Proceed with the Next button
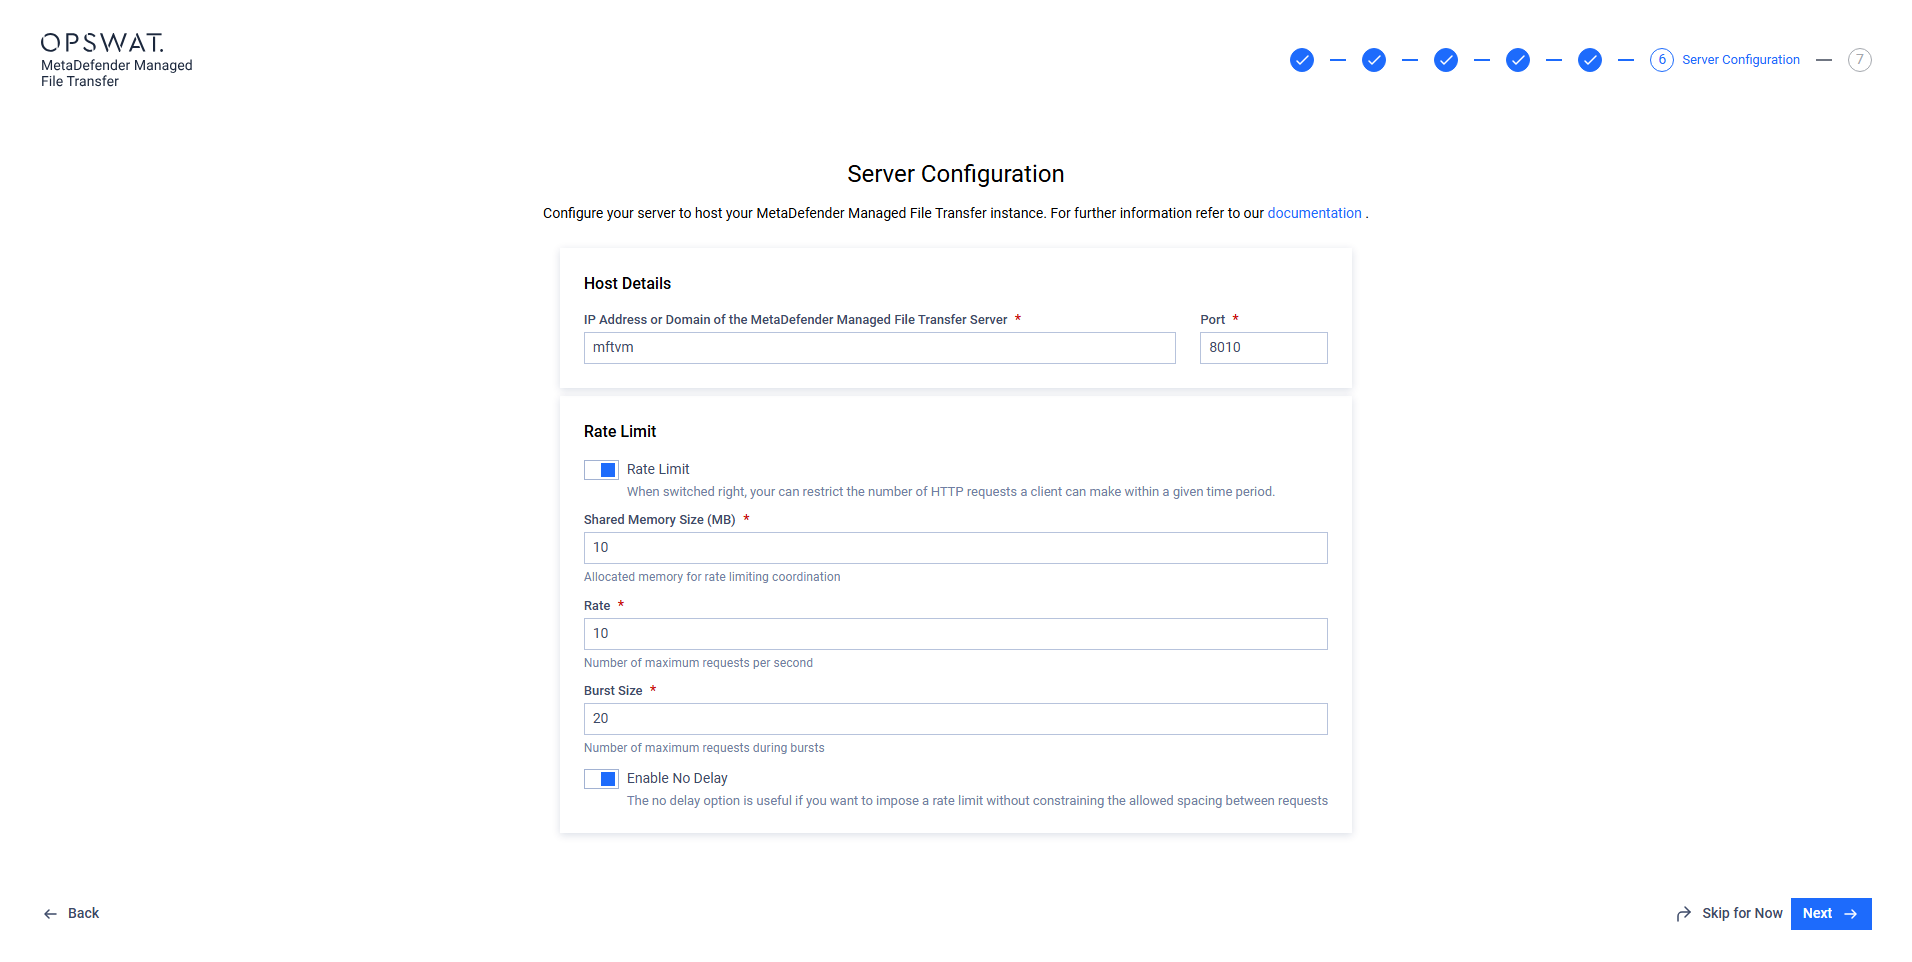 [x=1831, y=913]
